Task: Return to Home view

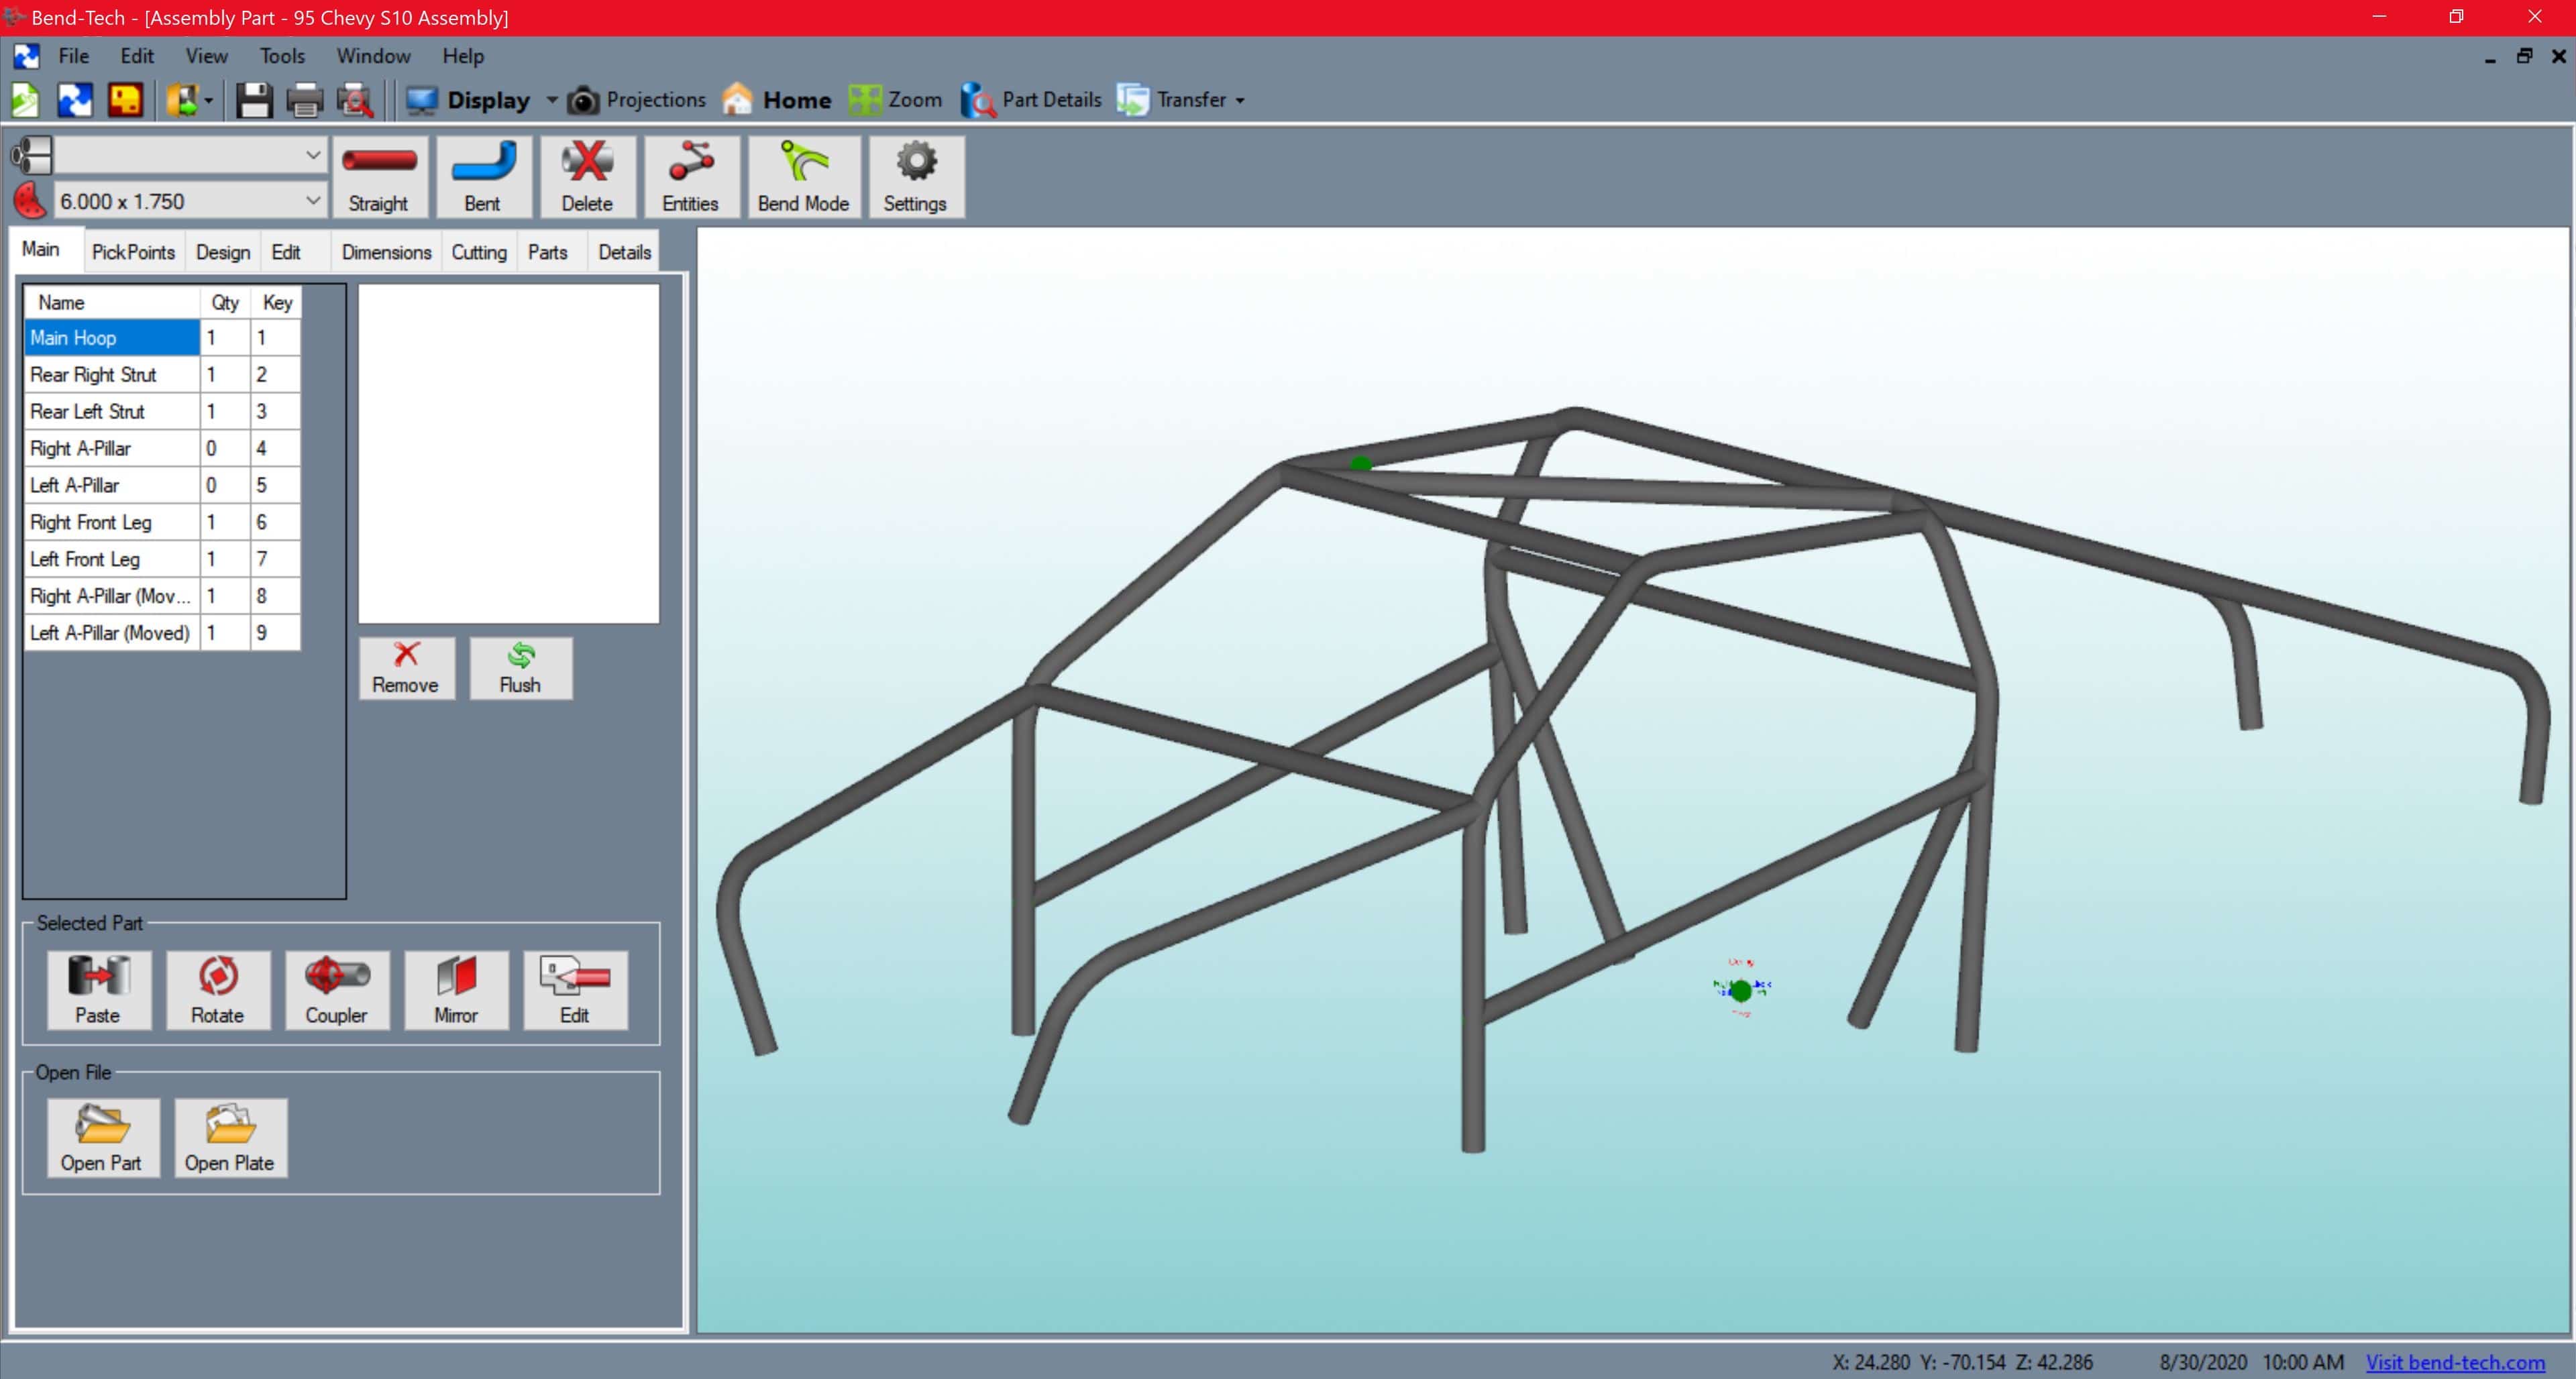Action: pyautogui.click(x=775, y=100)
